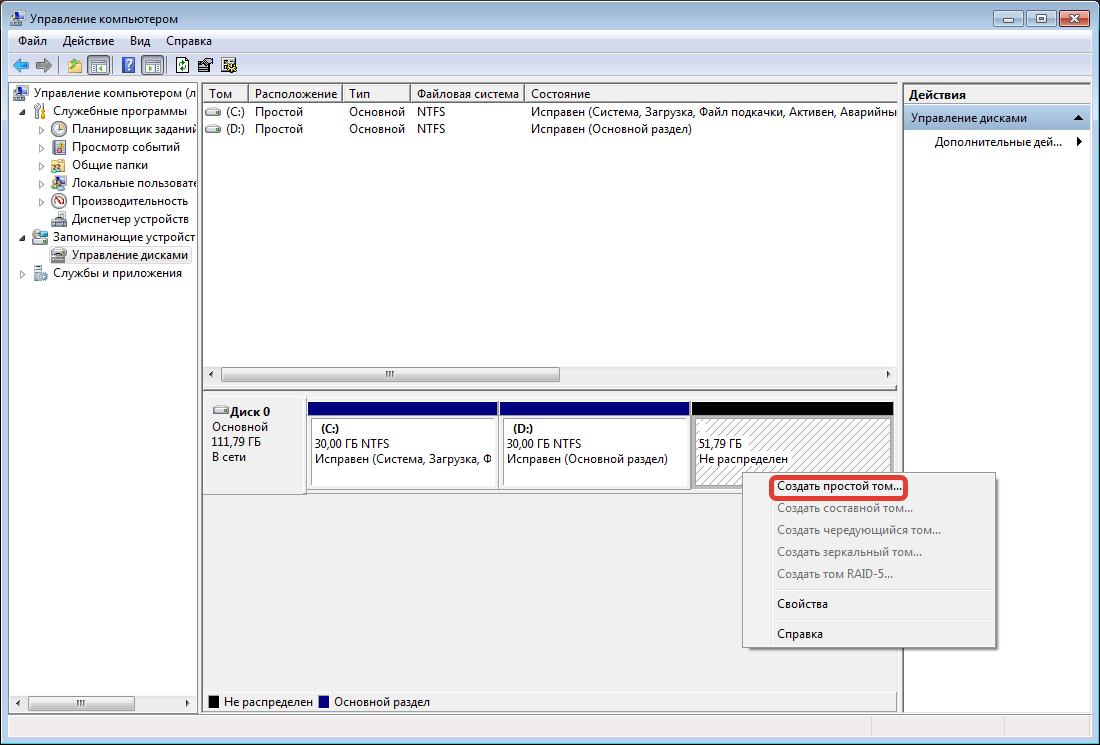Collapse the Служебные программы tree node
The image size is (1100, 745).
pos(23,111)
